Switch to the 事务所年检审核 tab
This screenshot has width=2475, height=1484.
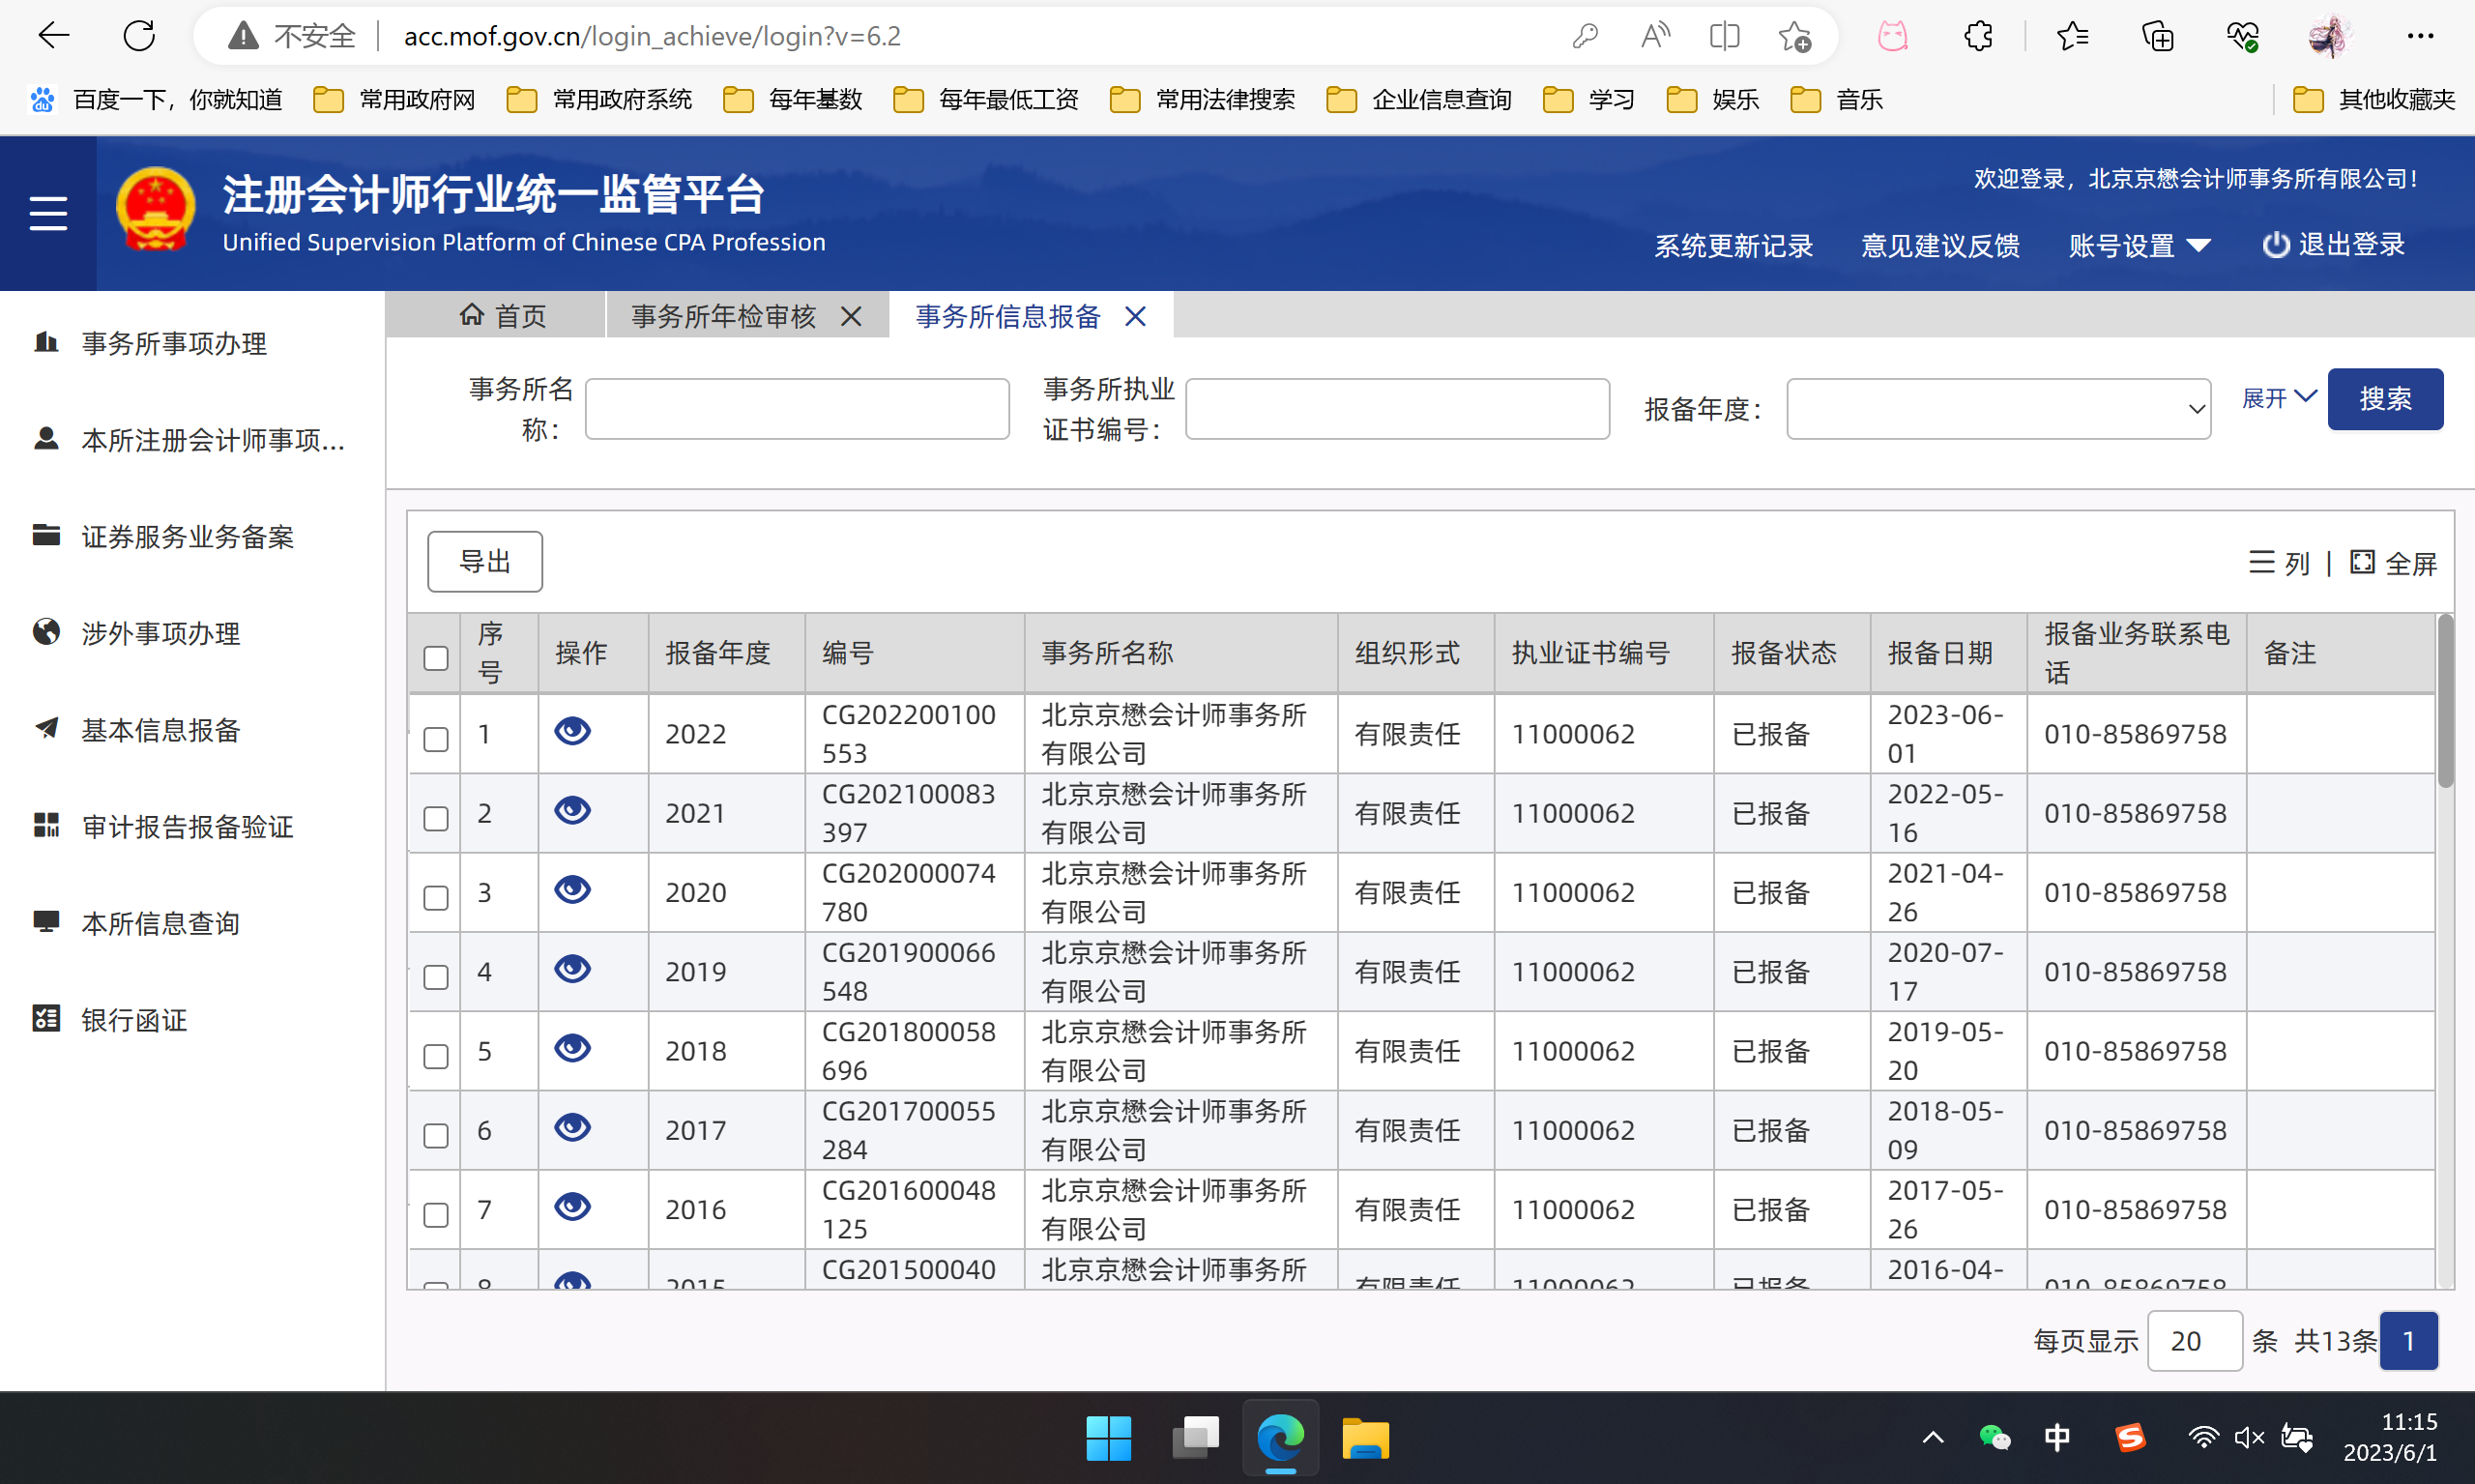(724, 317)
